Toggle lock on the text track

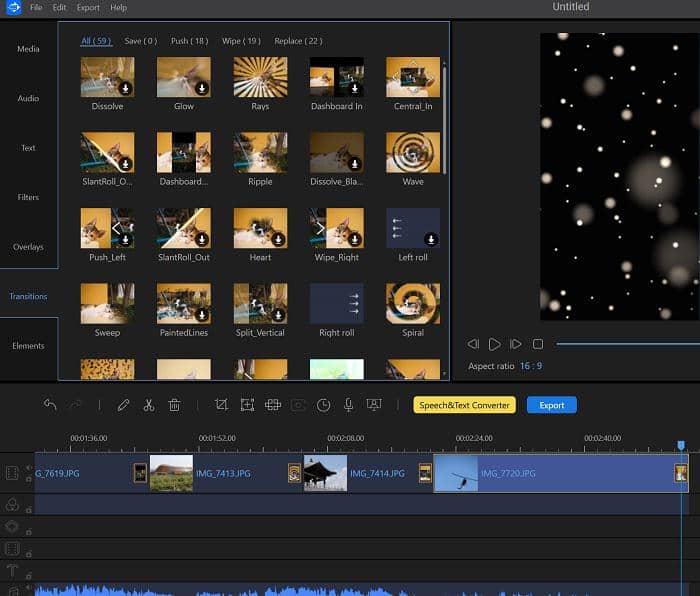click(28, 574)
